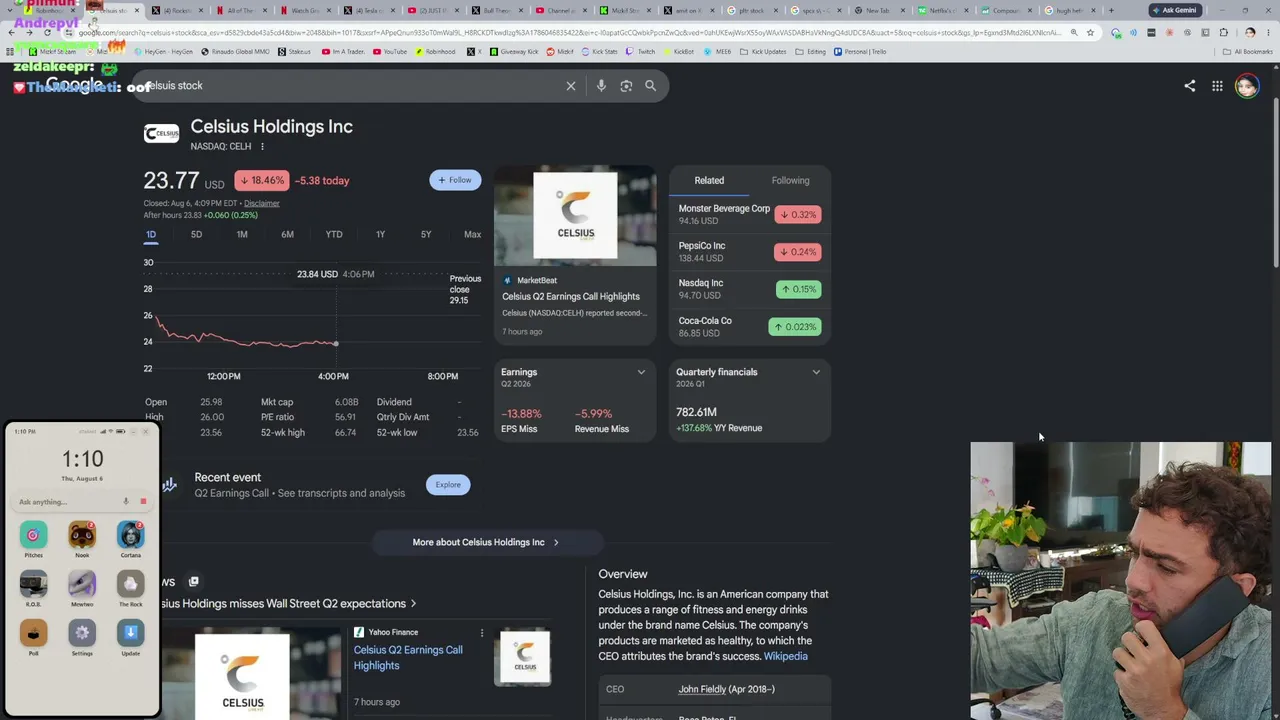Click into the Google search input field

pyautogui.click(x=350, y=86)
